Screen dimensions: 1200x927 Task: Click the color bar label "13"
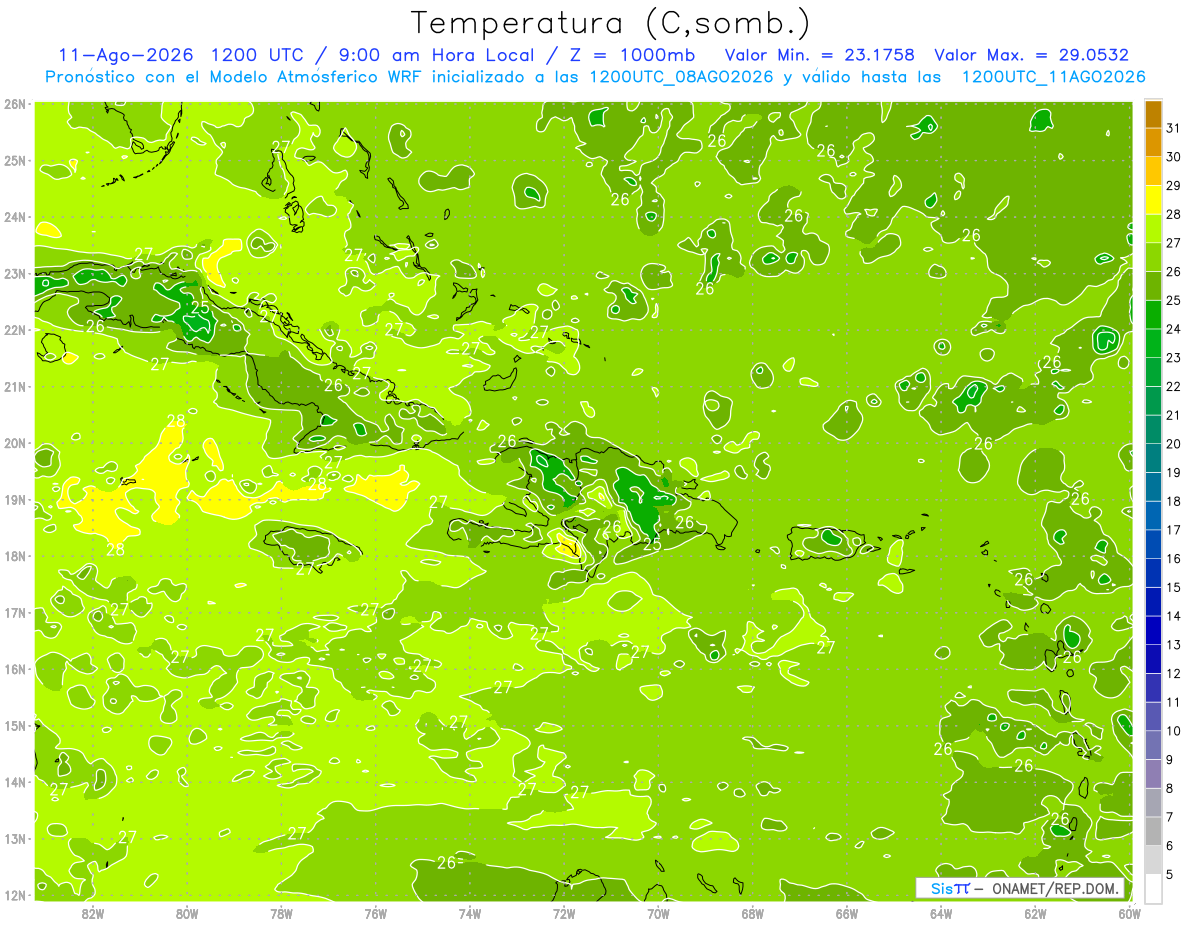1173,645
